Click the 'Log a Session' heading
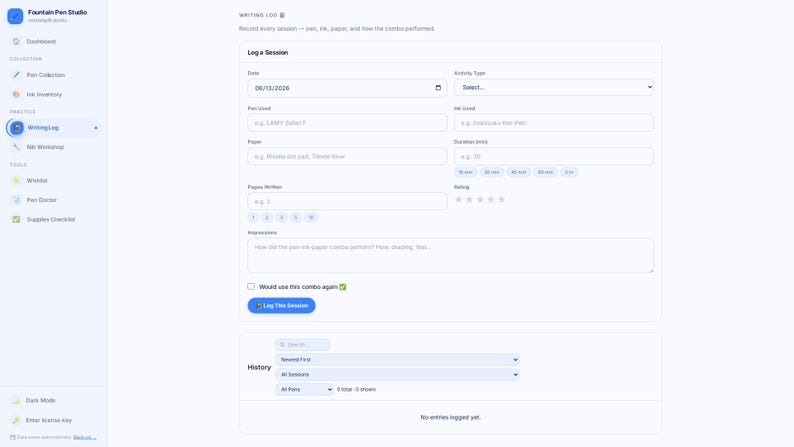Viewport: 794px width, 447px height. (268, 52)
